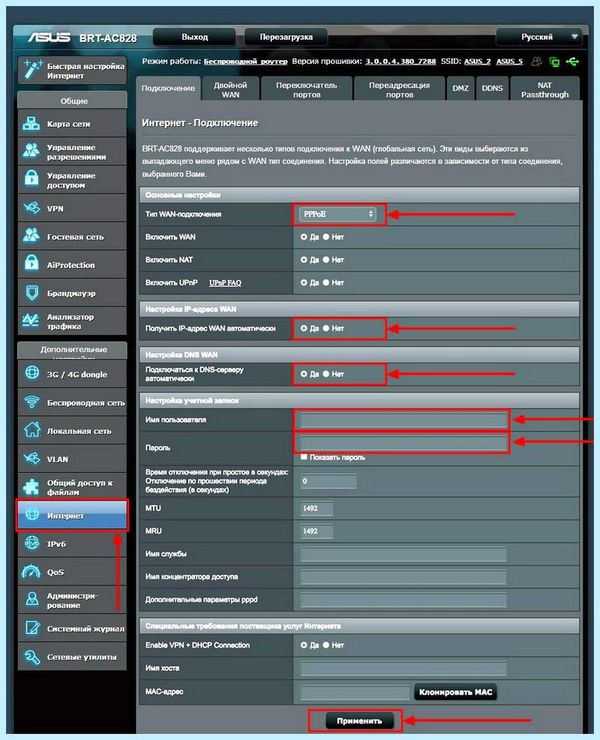Viewport: 600px width, 740px height.
Task: Click the client users status icon in the header
Action: click(536, 61)
